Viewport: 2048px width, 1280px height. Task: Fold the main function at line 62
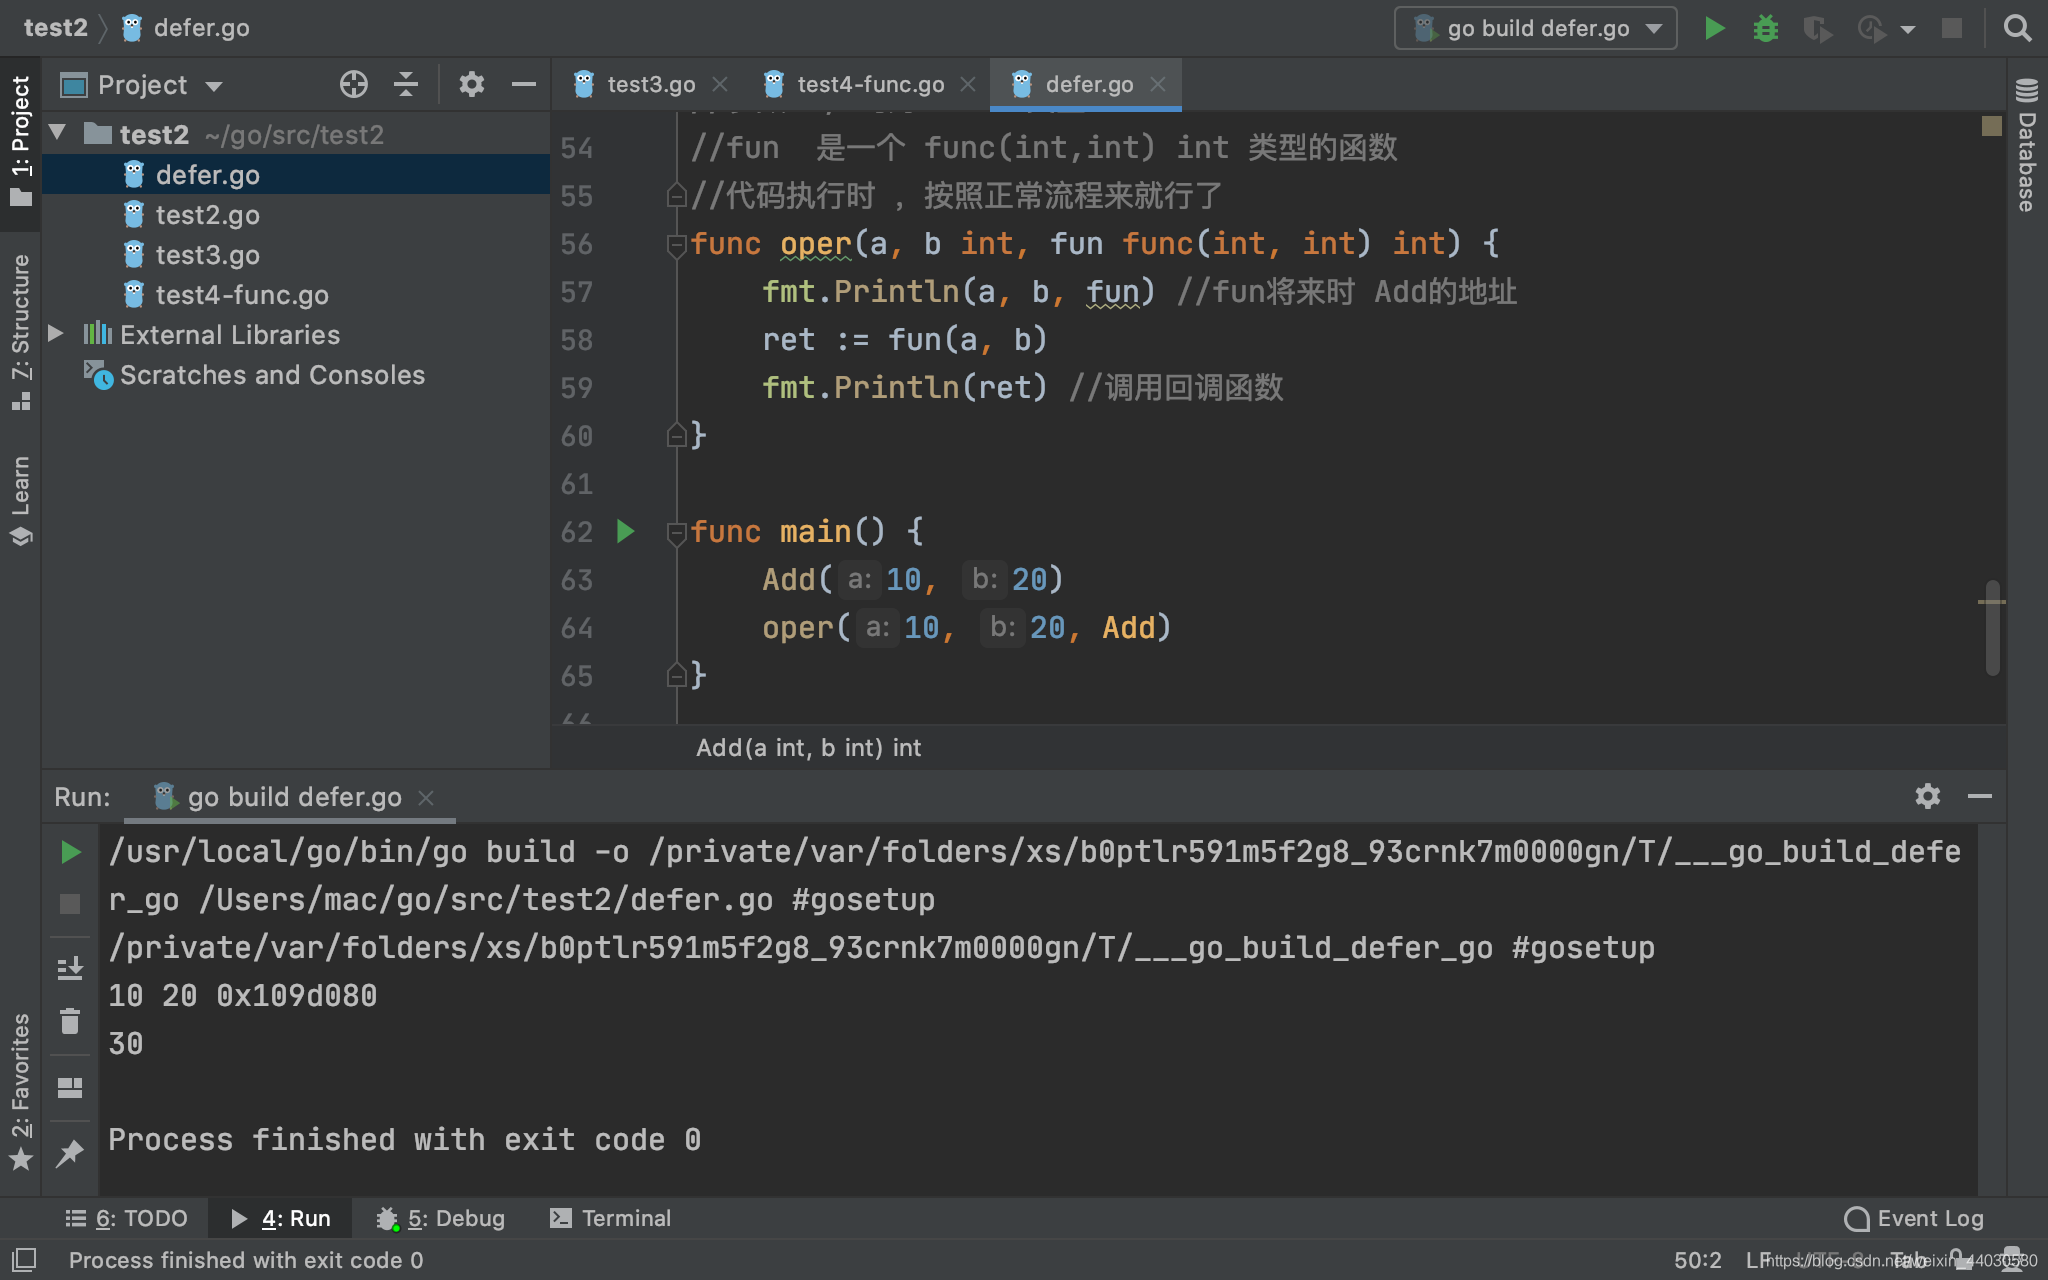click(676, 532)
